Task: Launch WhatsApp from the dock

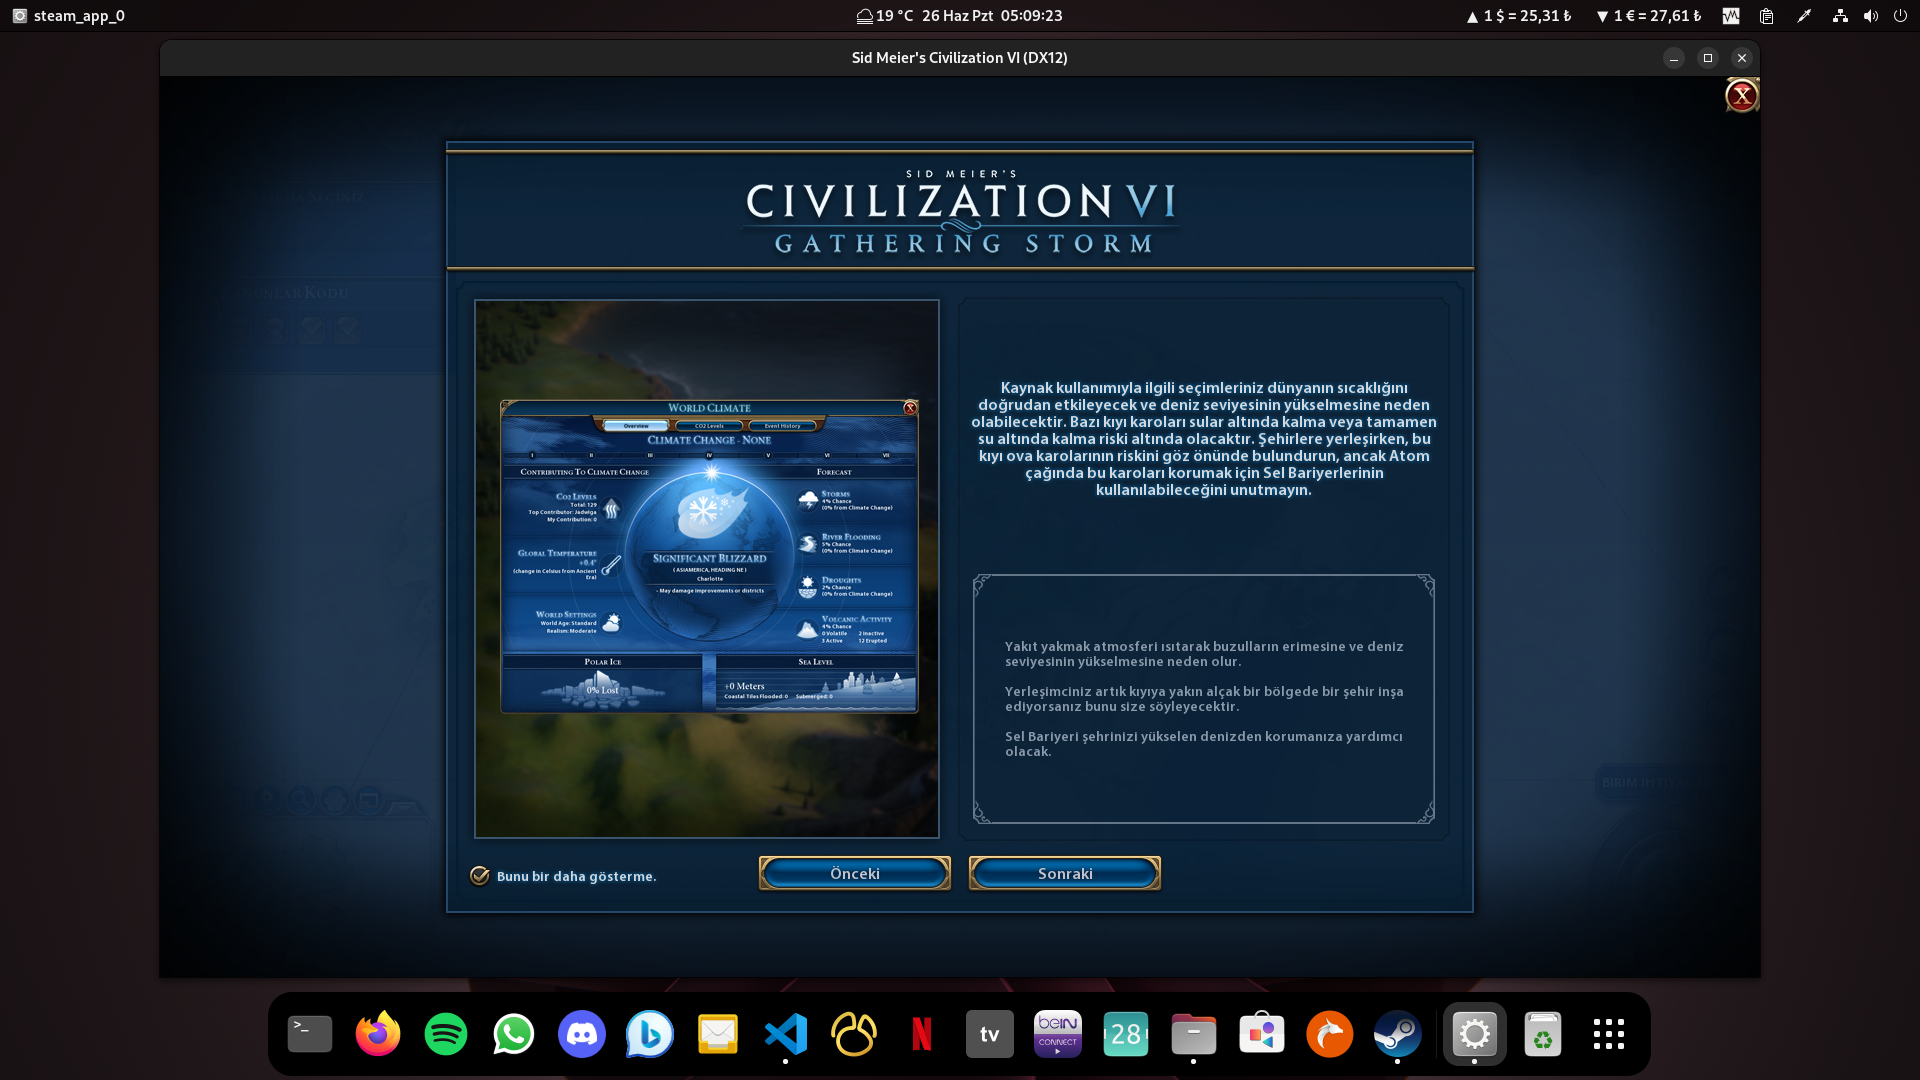Action: (x=514, y=1034)
